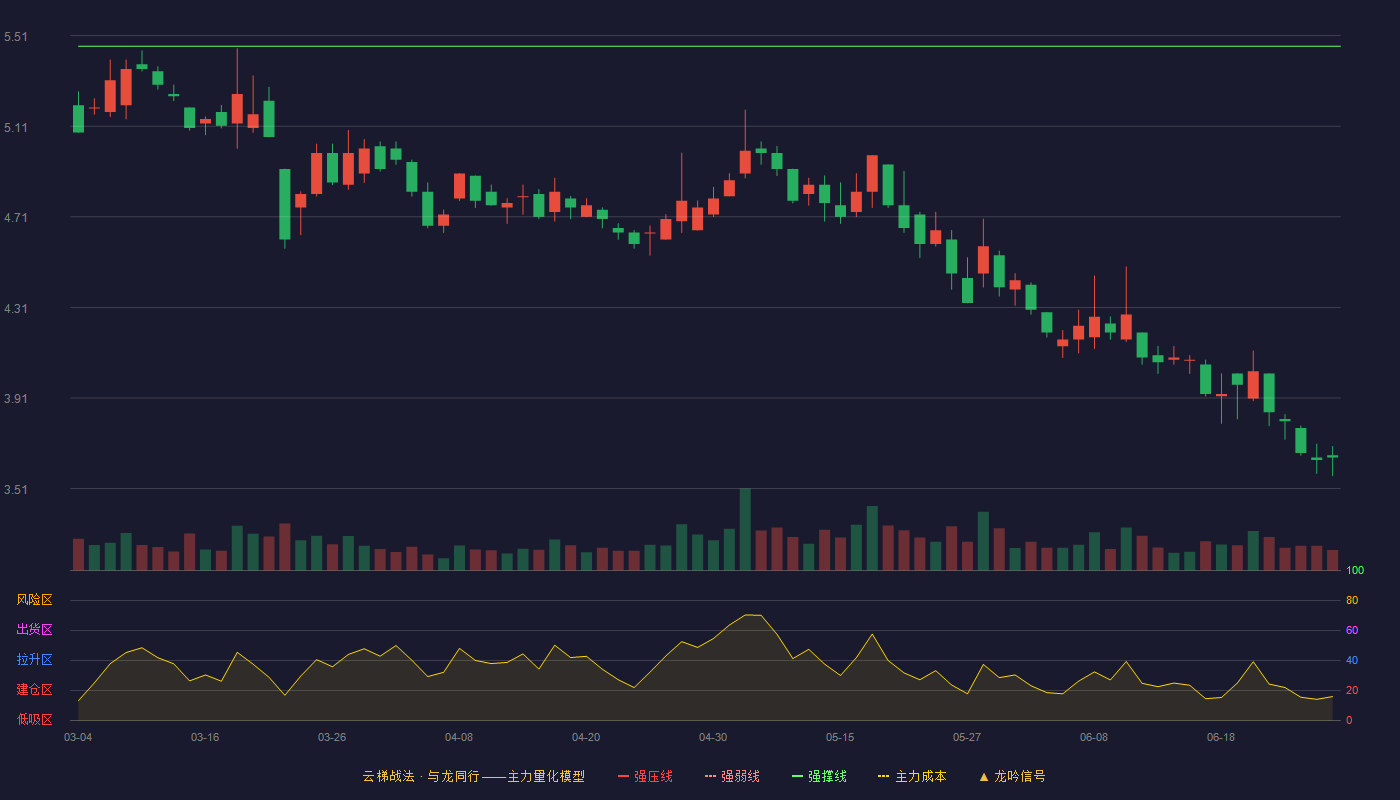Toggle the 主力成本 legend series

[x=912, y=776]
